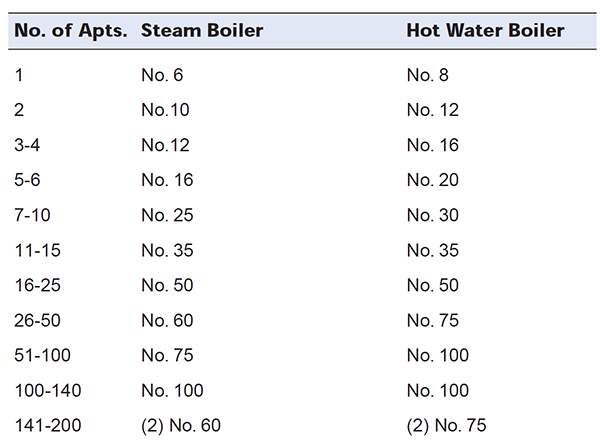Click the '3-4' apartments cell
The height and width of the screenshot is (446, 600).
click(x=27, y=145)
